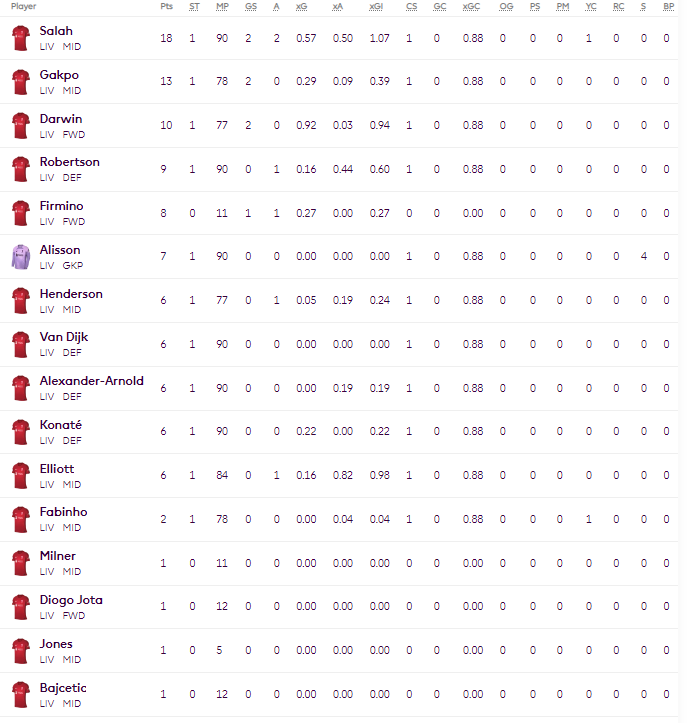693x723 pixels.
Task: Click Firmino's red shirt icon
Action: point(20,213)
